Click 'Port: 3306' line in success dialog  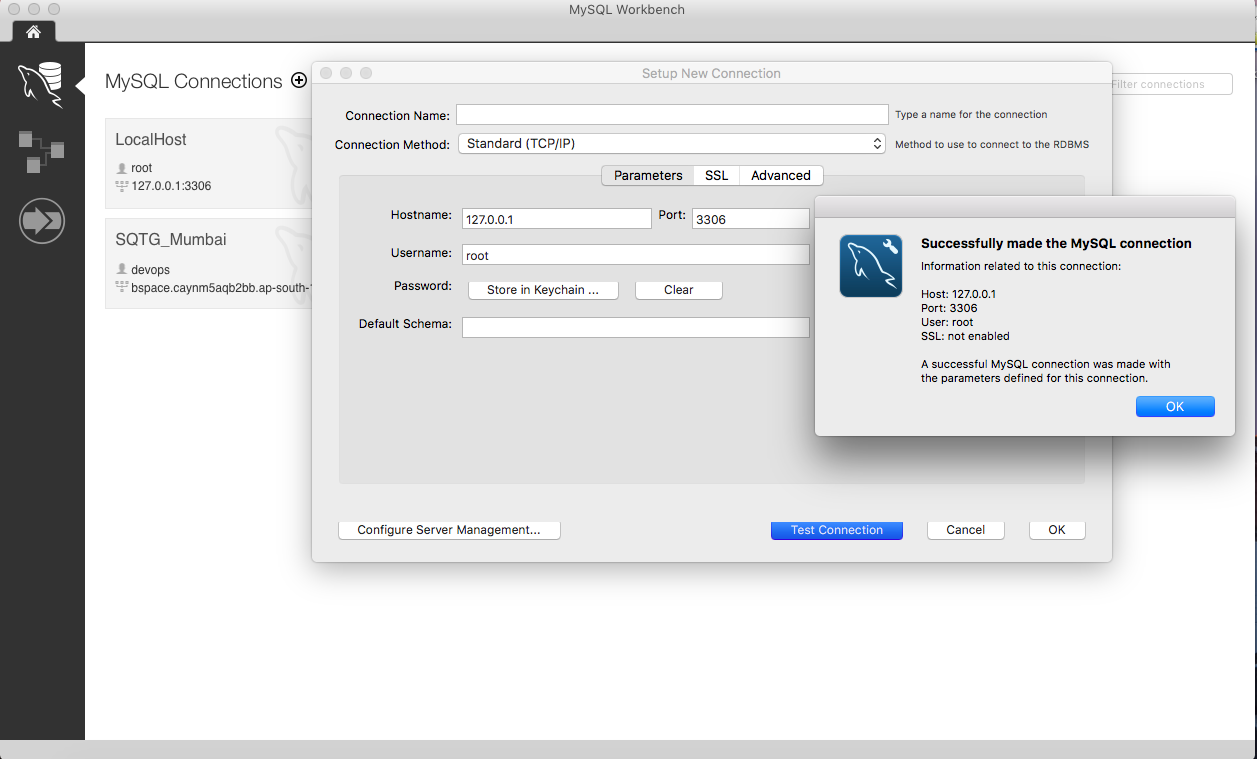point(949,308)
